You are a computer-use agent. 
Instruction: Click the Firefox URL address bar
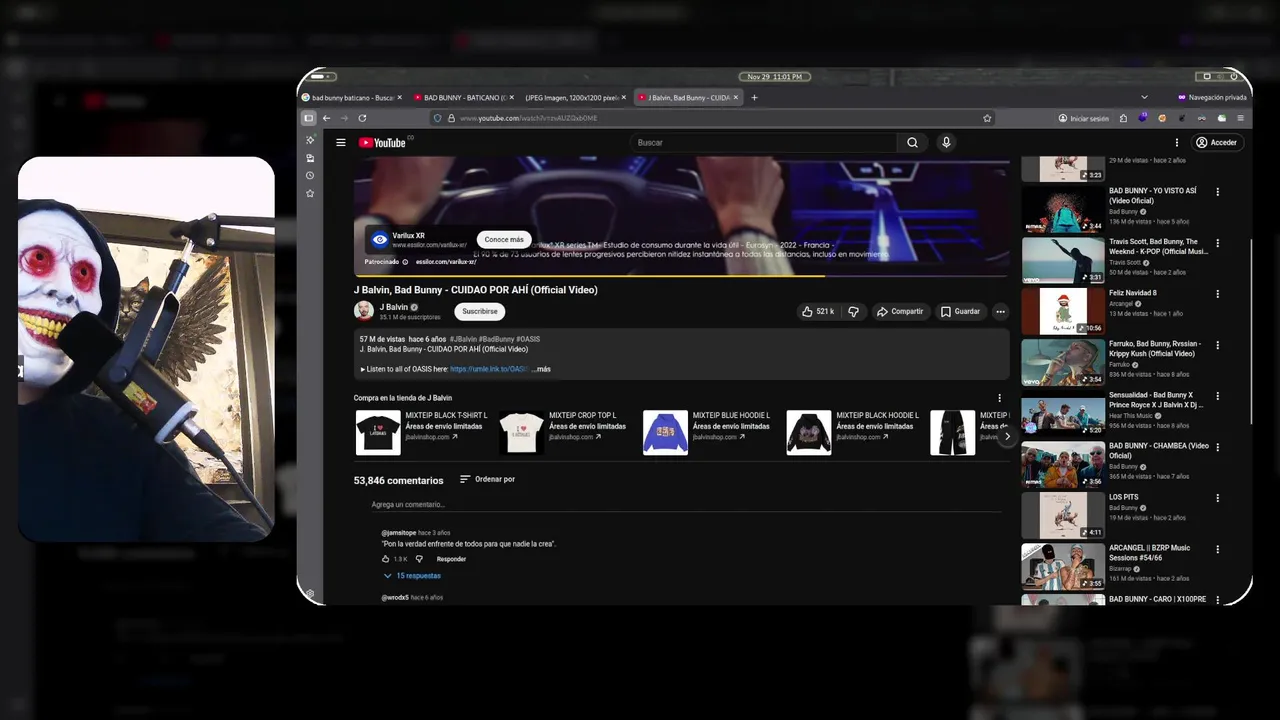[x=712, y=118]
